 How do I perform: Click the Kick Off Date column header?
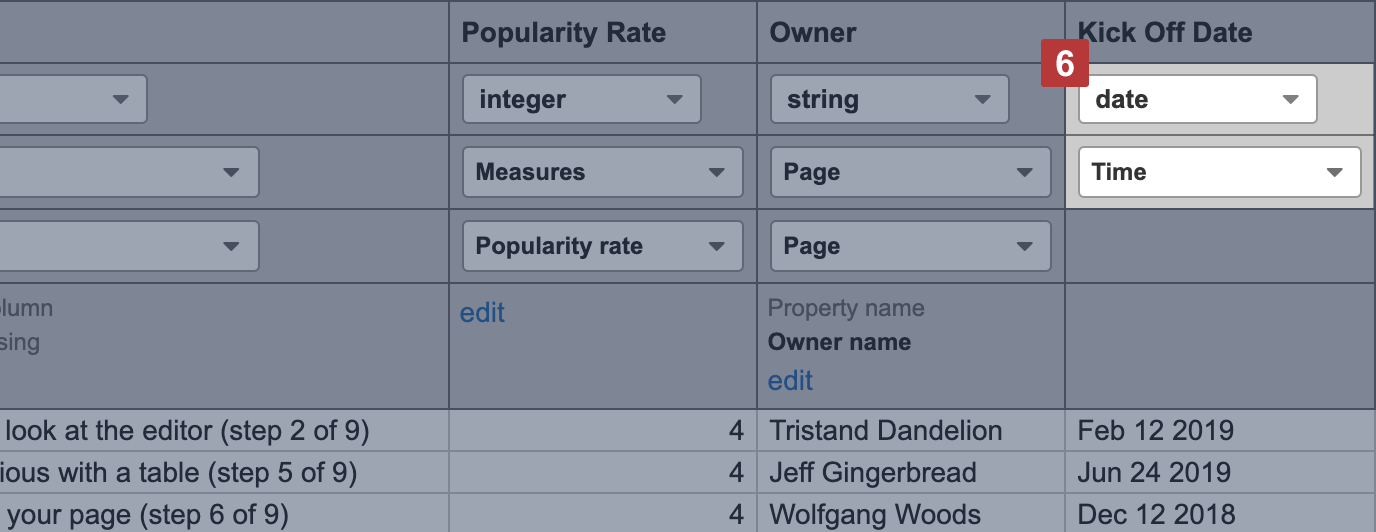click(1165, 32)
